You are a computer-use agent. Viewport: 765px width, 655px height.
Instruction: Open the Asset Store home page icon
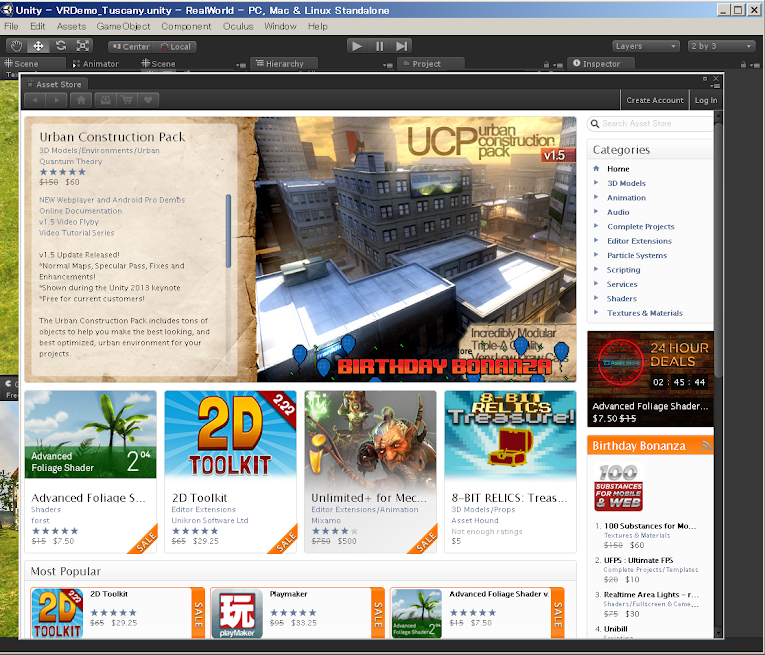81,100
